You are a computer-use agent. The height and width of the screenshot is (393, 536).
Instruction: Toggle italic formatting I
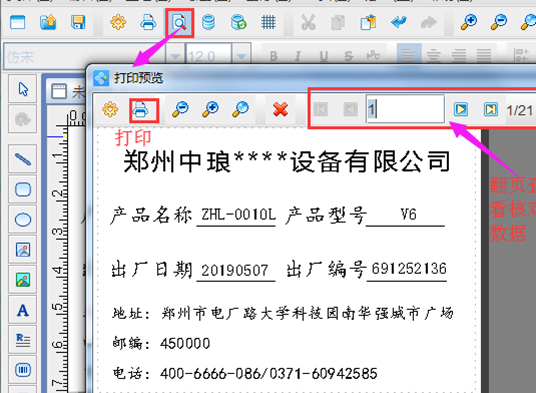(298, 56)
